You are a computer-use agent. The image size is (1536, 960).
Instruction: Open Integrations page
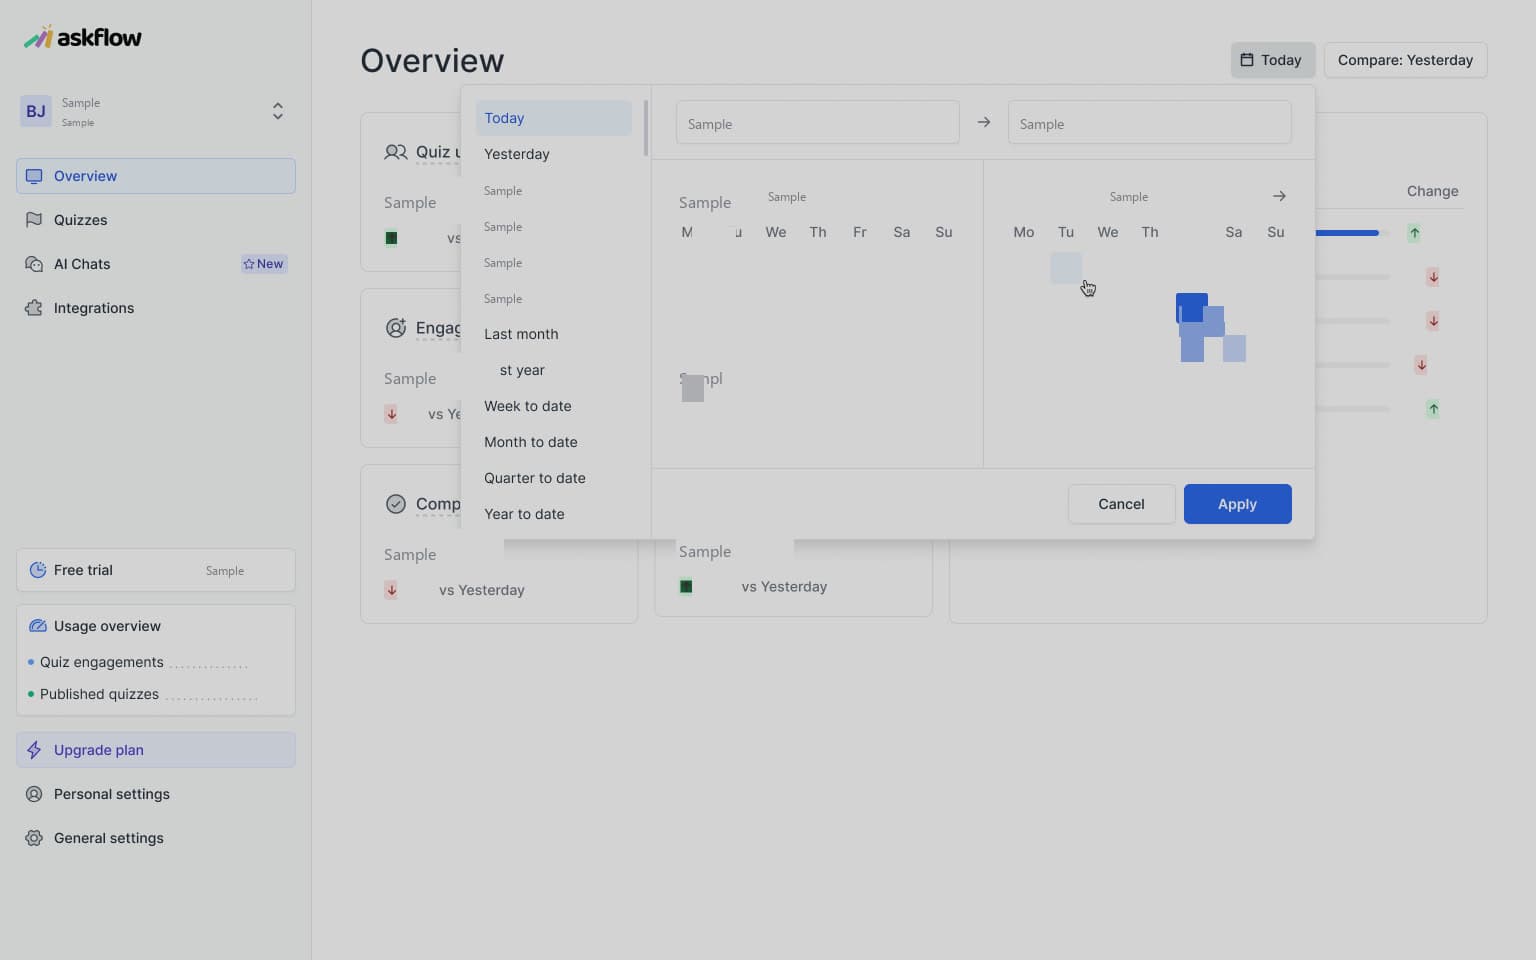click(156, 308)
